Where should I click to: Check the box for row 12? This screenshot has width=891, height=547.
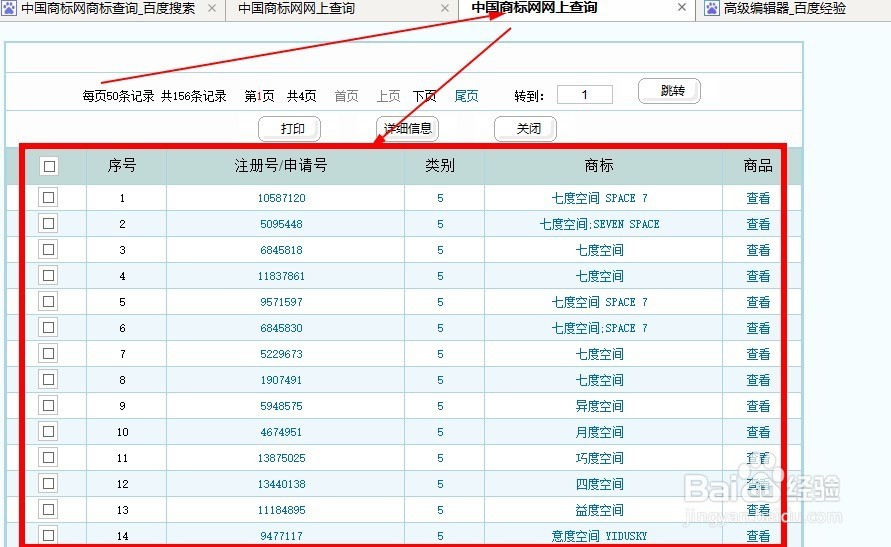coord(48,484)
